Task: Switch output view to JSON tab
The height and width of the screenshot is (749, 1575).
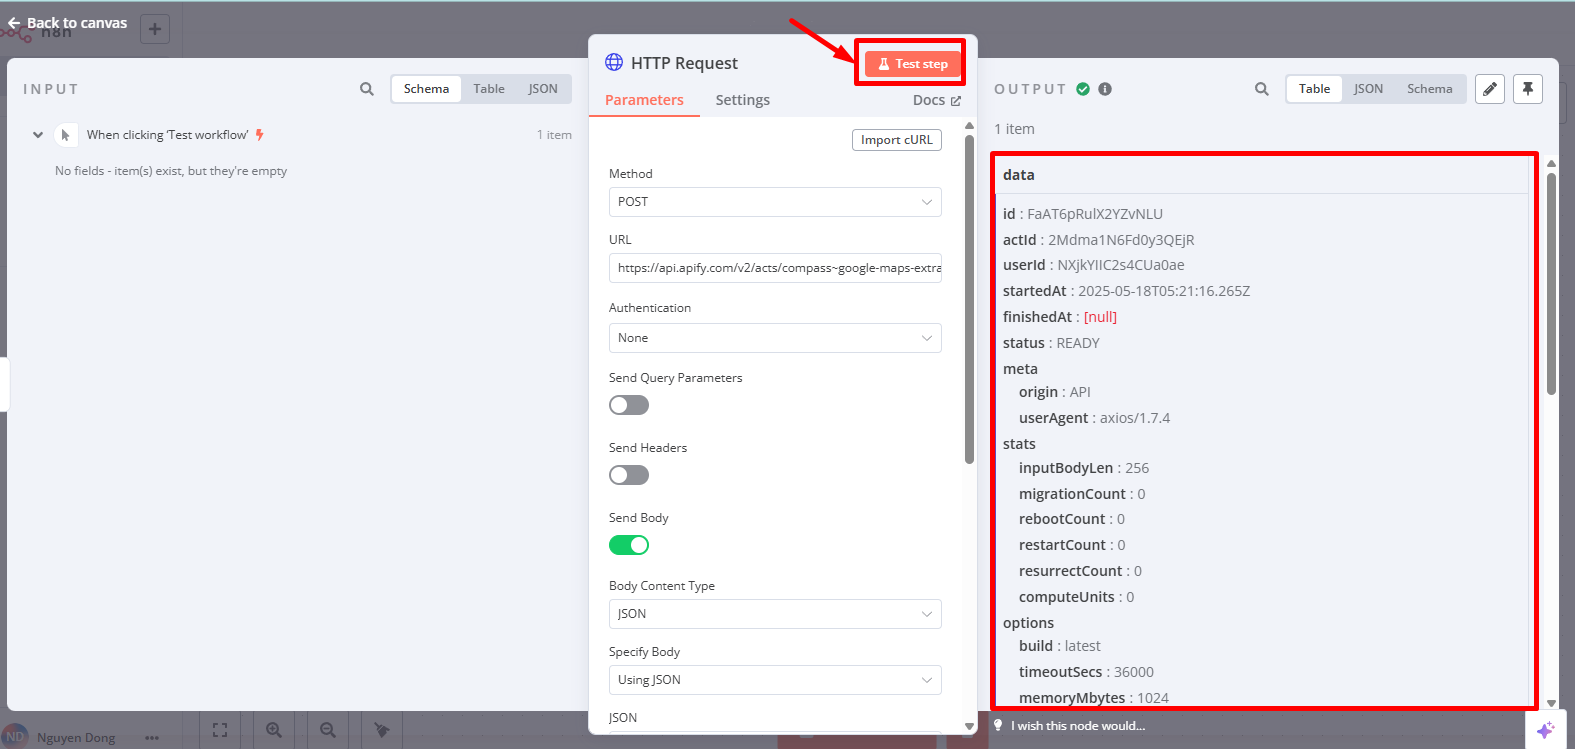Action: 1368,89
